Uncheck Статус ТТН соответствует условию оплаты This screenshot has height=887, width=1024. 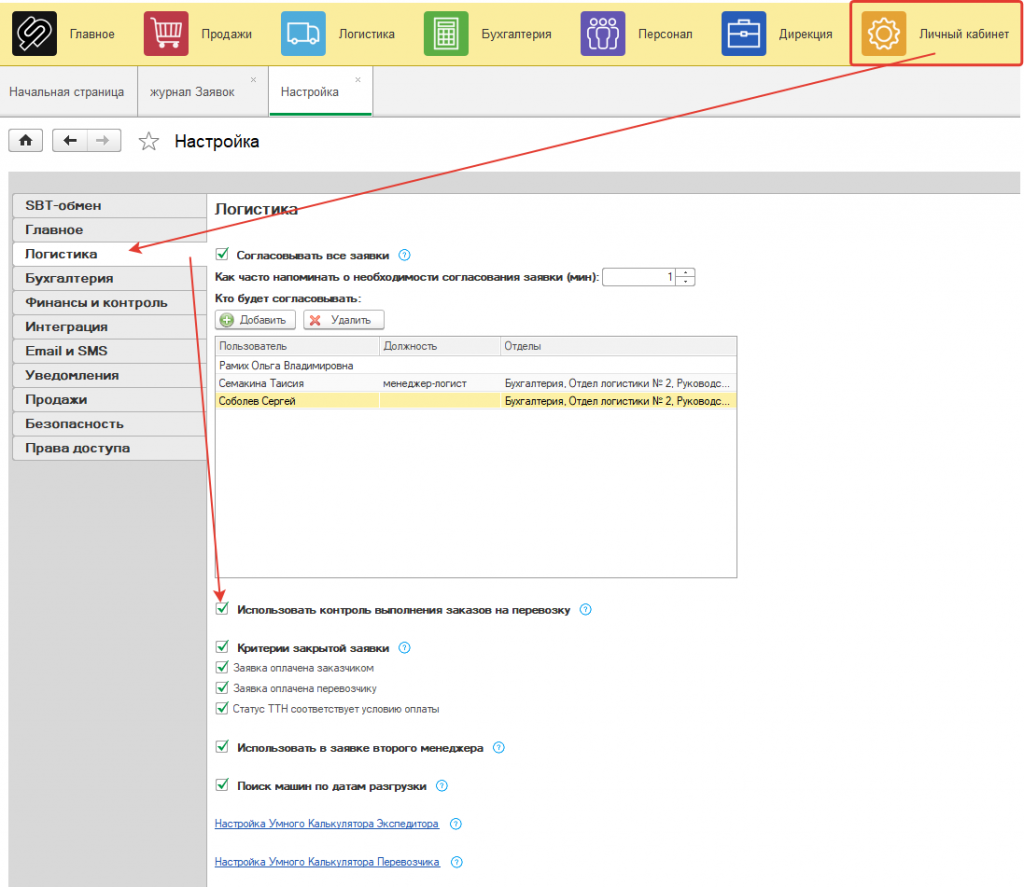tap(222, 708)
